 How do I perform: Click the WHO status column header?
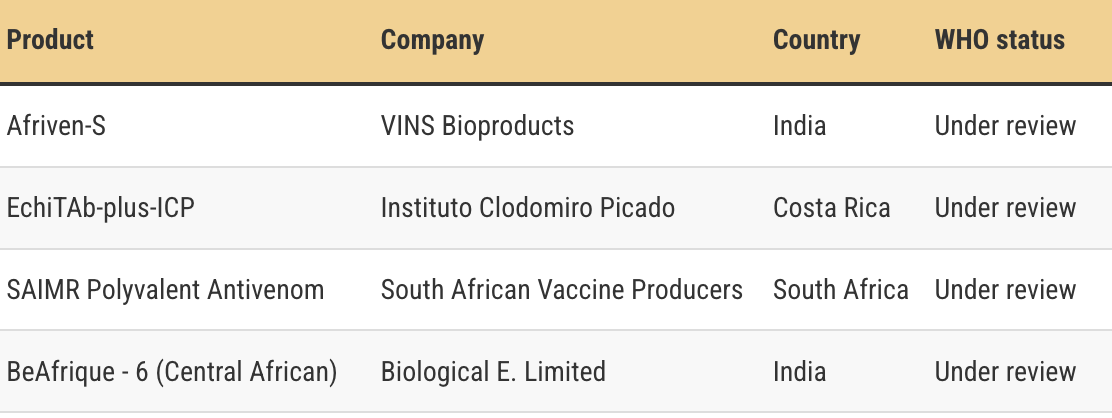pos(999,40)
